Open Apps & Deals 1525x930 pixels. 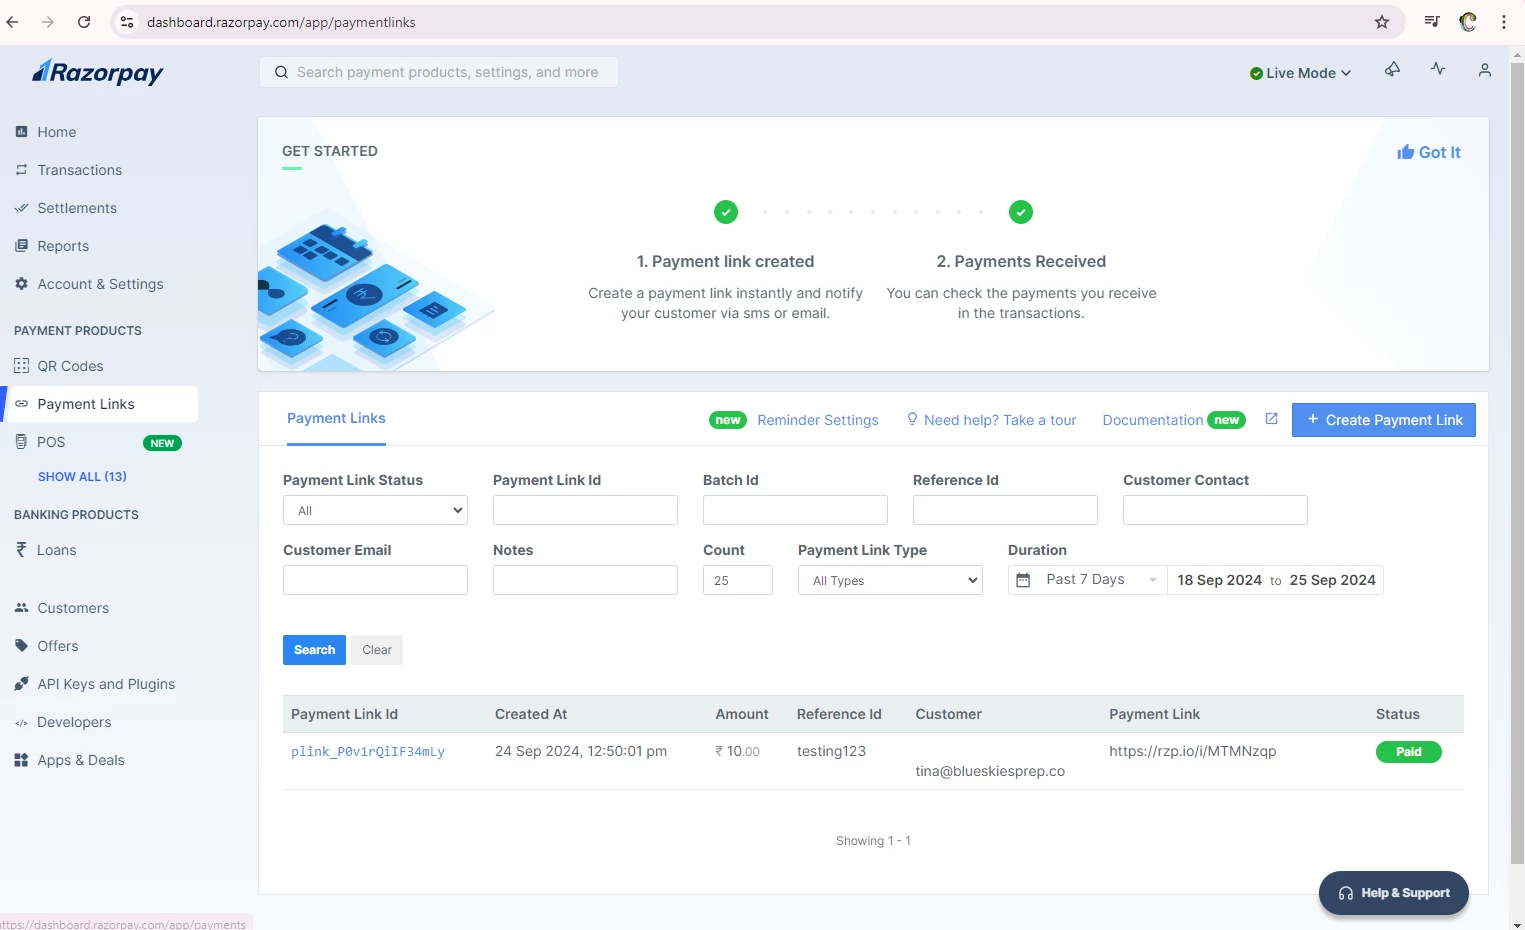point(81,760)
